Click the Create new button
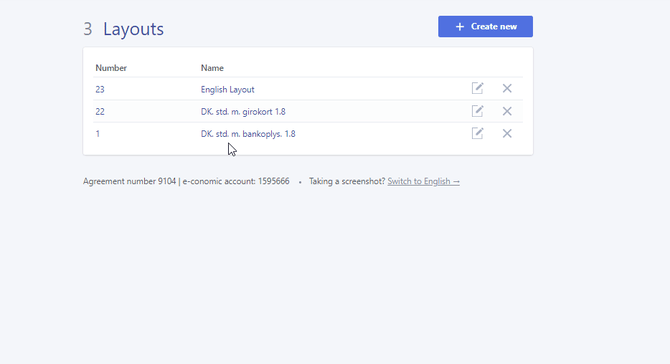670x364 pixels. coord(485,26)
